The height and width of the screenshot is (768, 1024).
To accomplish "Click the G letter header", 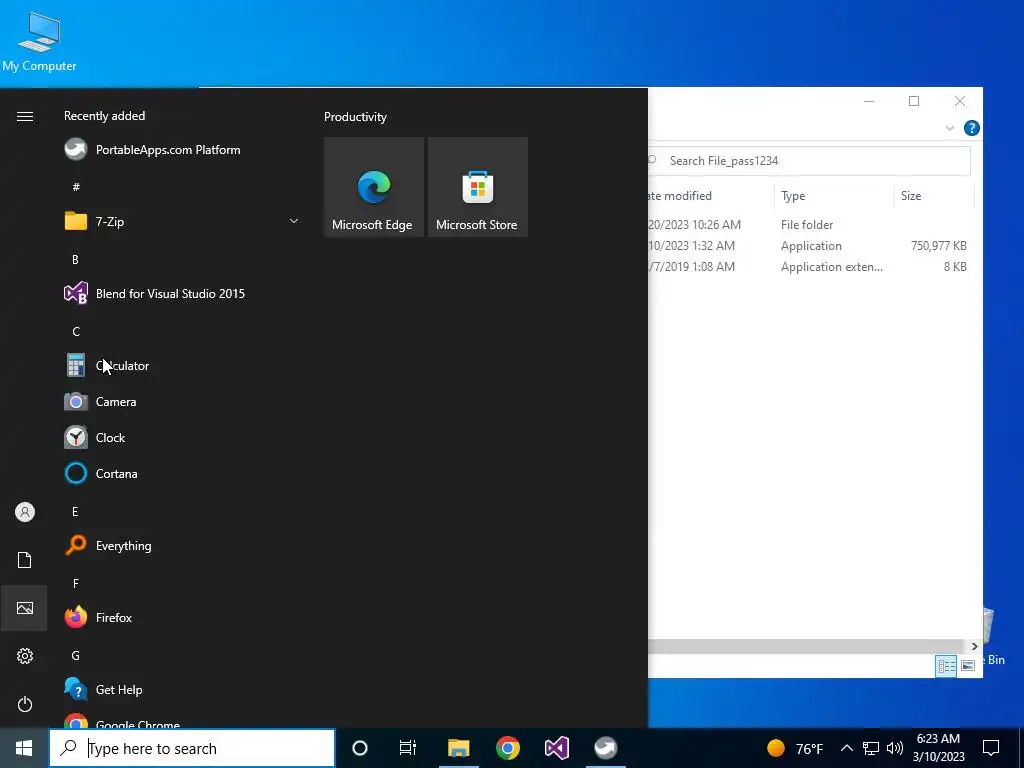I will click(x=76, y=655).
